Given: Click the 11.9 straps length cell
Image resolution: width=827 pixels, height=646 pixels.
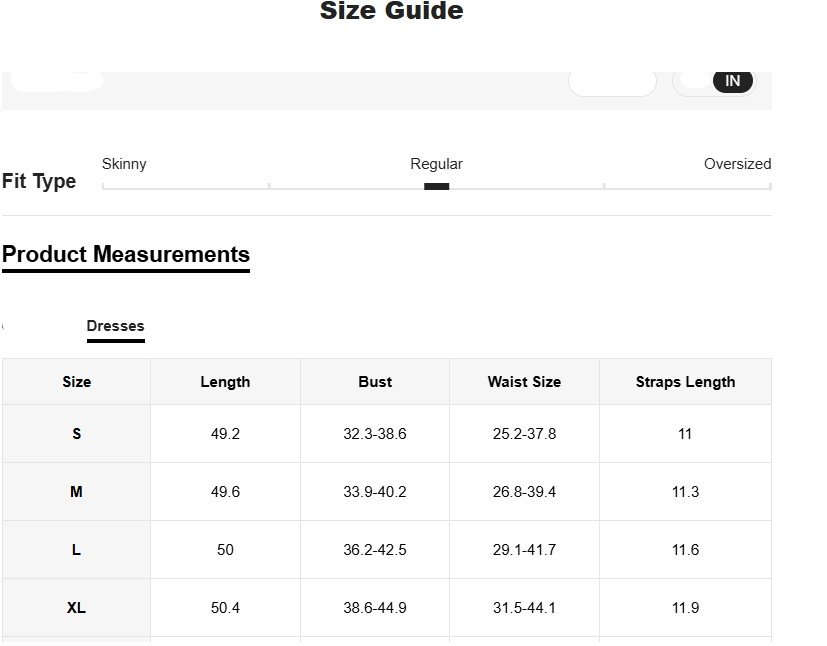Looking at the screenshot, I should tap(685, 608).
